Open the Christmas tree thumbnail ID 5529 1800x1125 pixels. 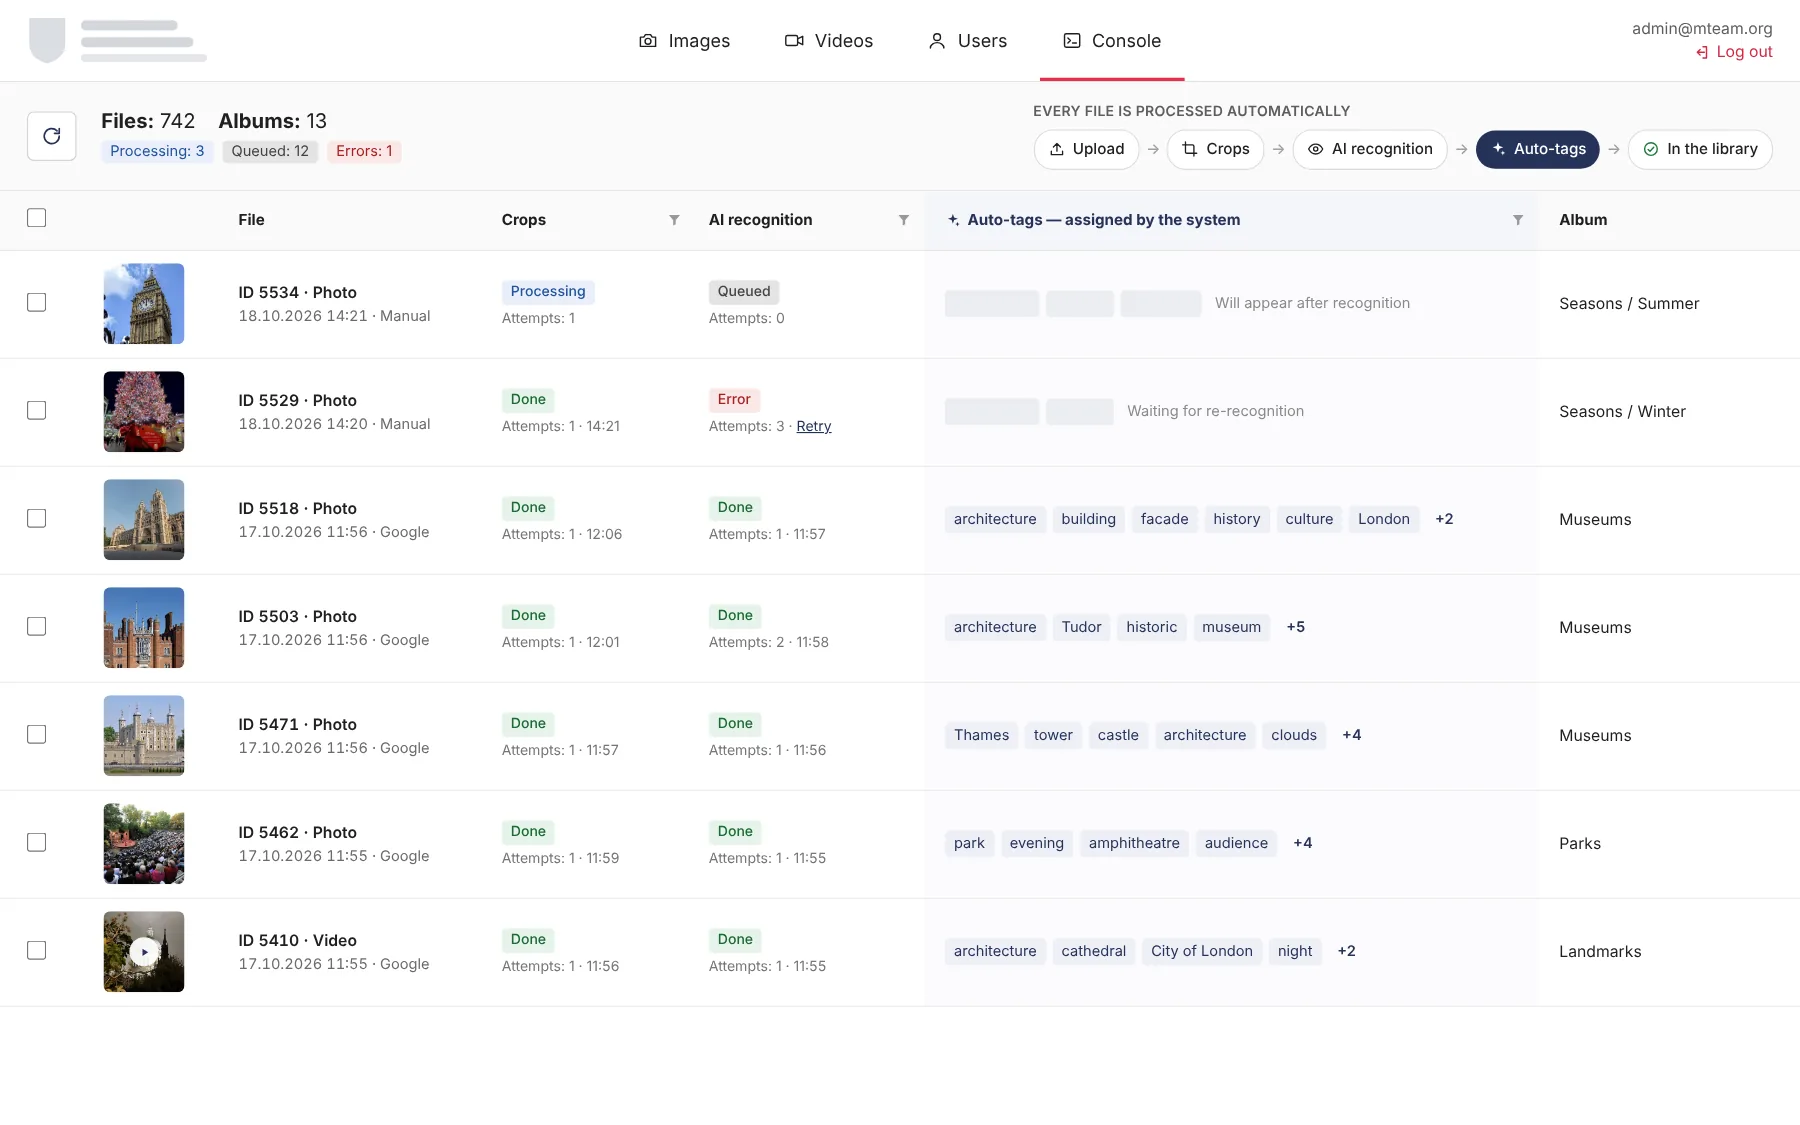144,412
